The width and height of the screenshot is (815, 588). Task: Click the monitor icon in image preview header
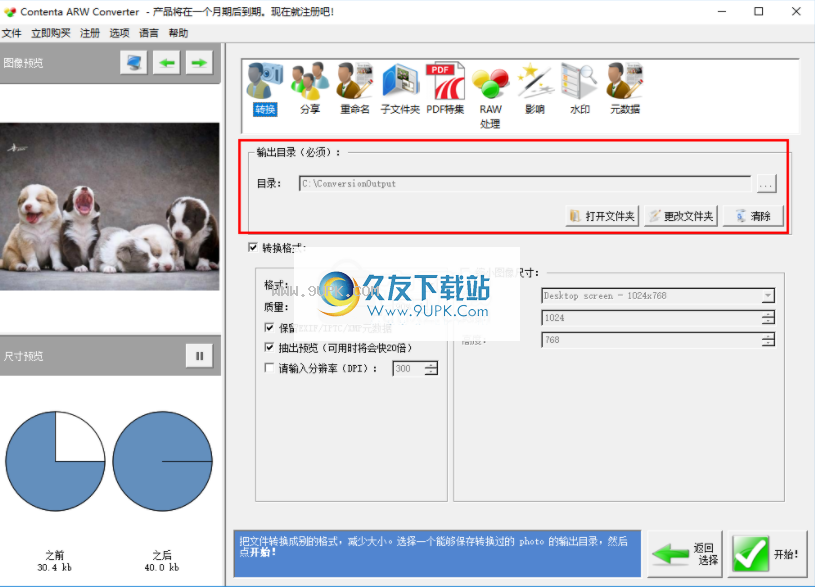[x=134, y=63]
